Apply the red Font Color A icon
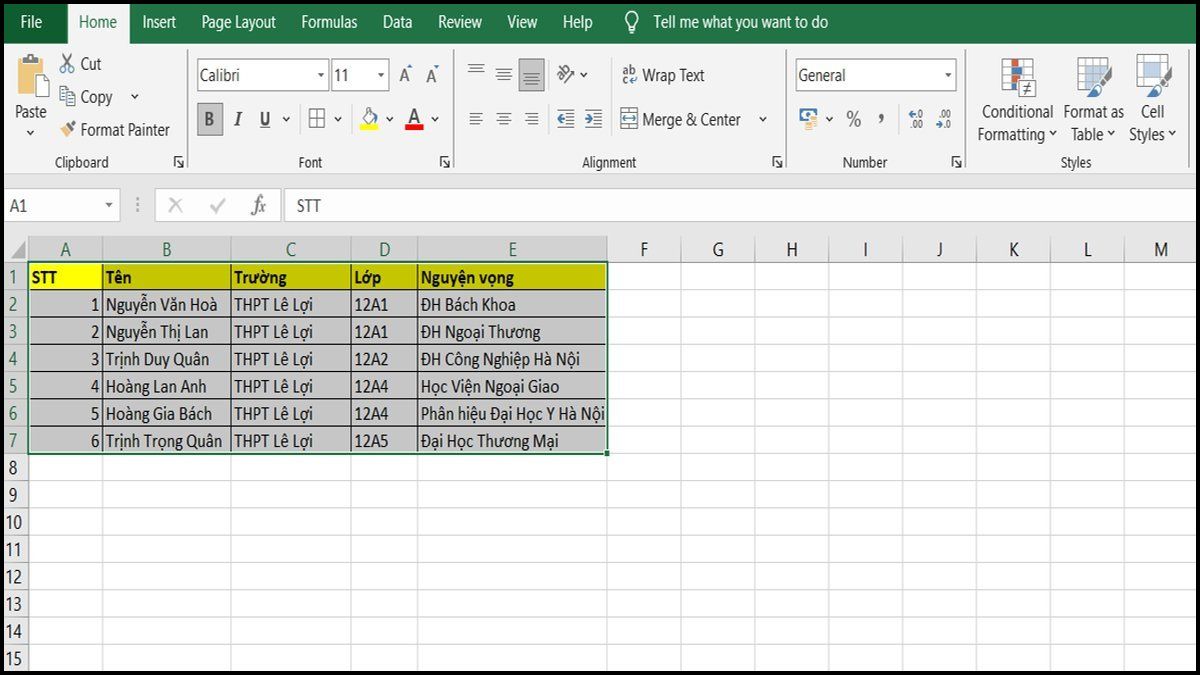The image size is (1200, 675). click(x=414, y=119)
